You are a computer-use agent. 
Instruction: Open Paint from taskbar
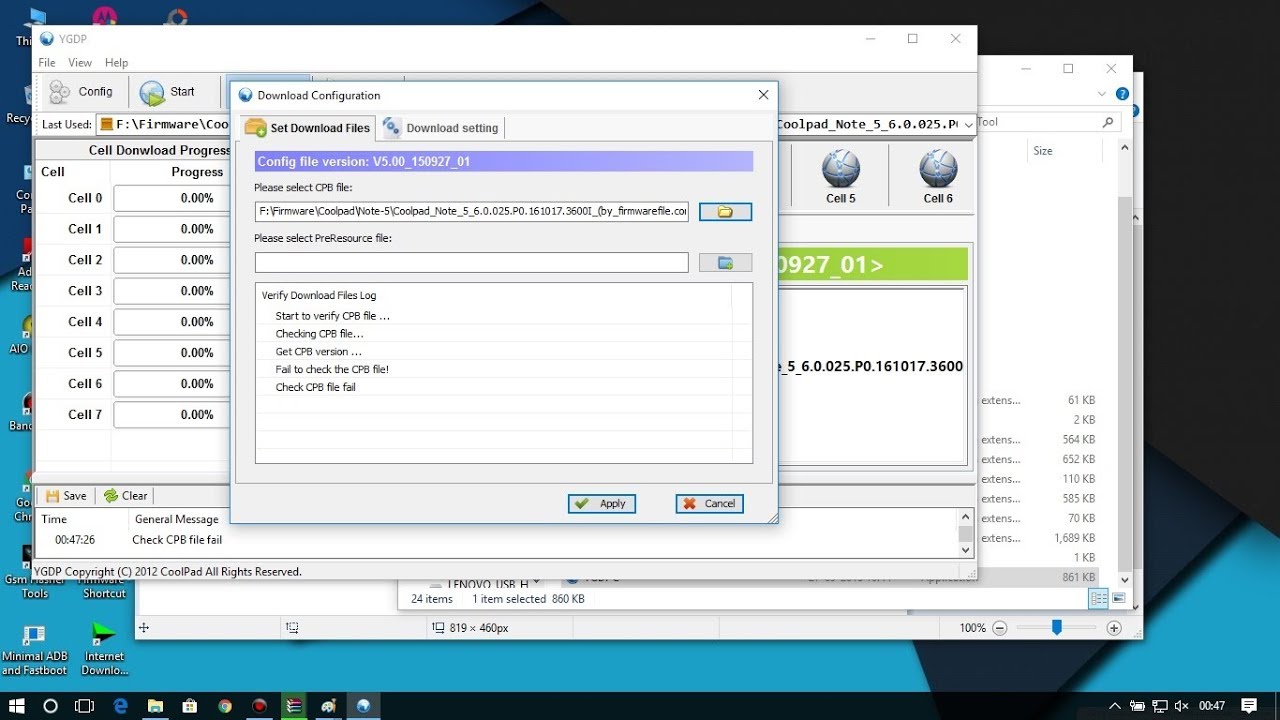pyautogui.click(x=328, y=706)
